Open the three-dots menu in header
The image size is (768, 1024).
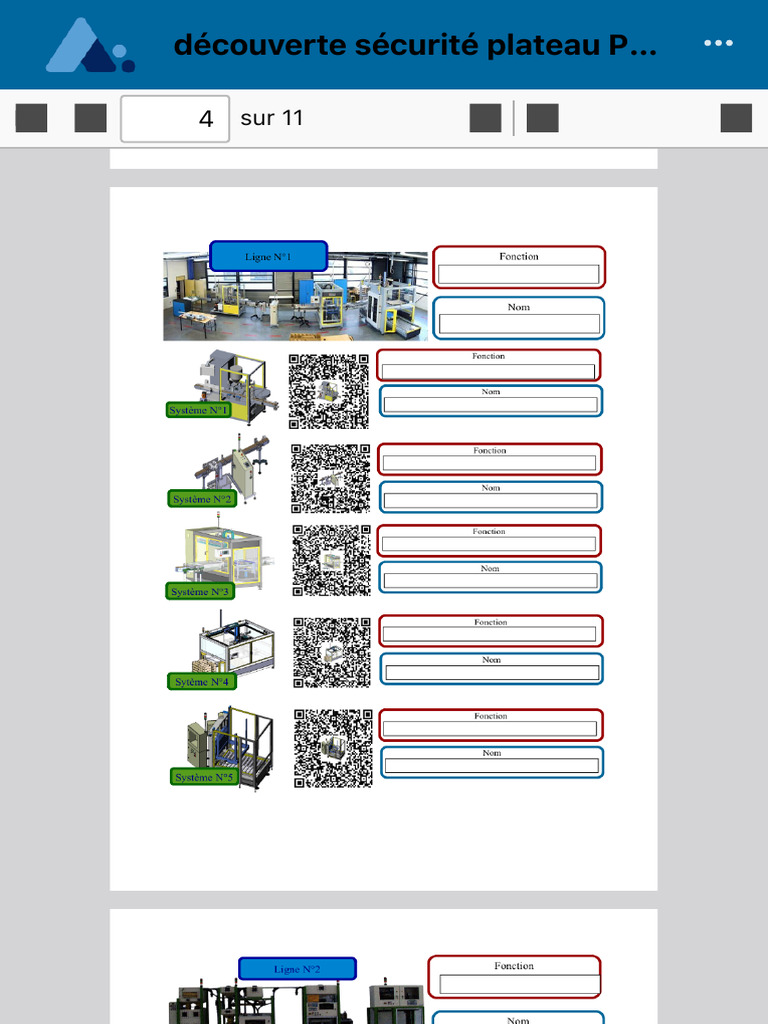[x=718, y=43]
